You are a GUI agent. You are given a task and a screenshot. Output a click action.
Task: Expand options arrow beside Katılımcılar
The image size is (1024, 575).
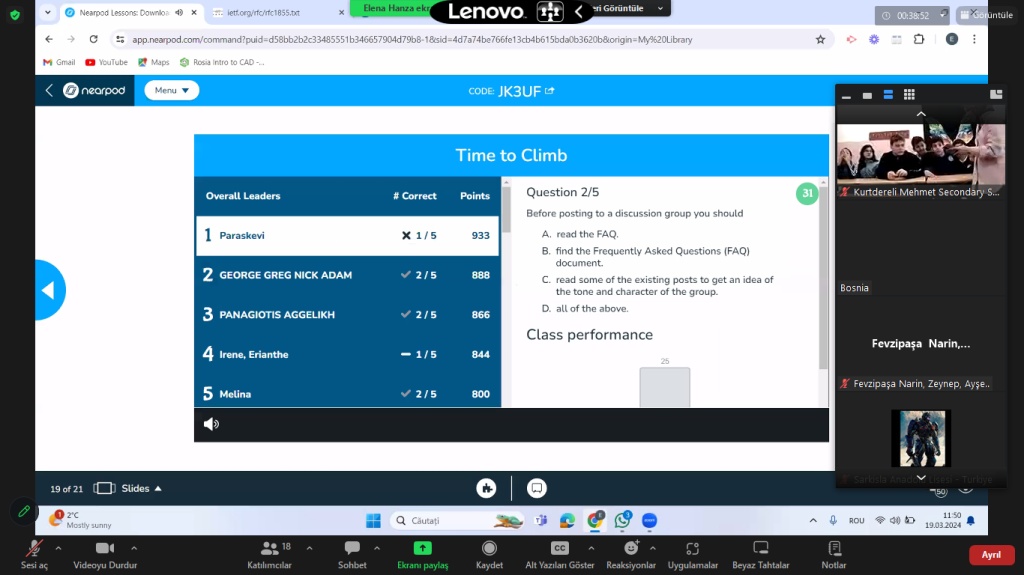tap(309, 547)
